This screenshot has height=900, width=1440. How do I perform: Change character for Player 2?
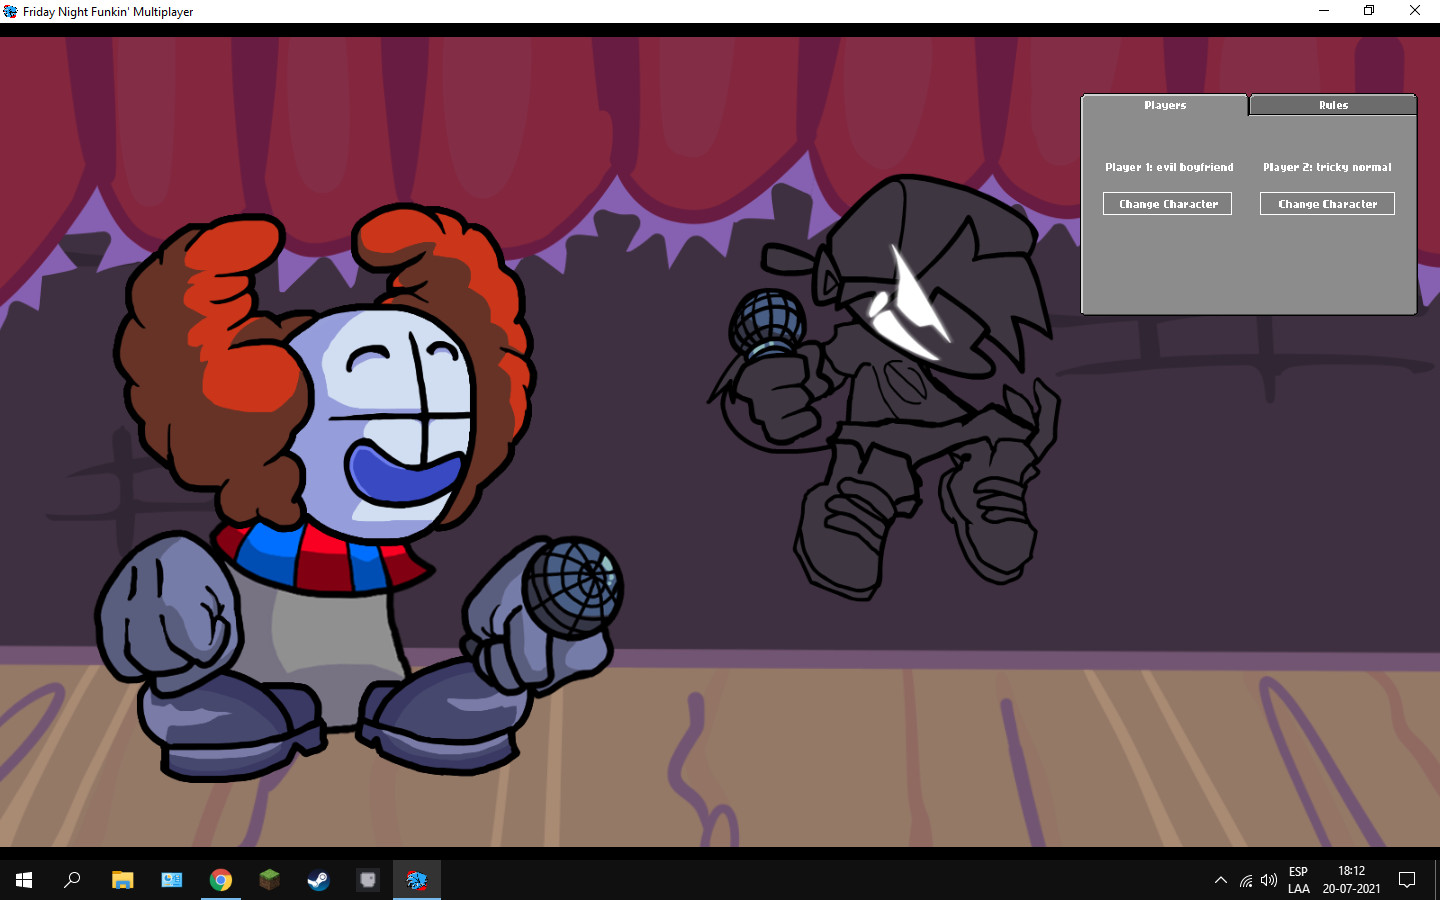1327,204
